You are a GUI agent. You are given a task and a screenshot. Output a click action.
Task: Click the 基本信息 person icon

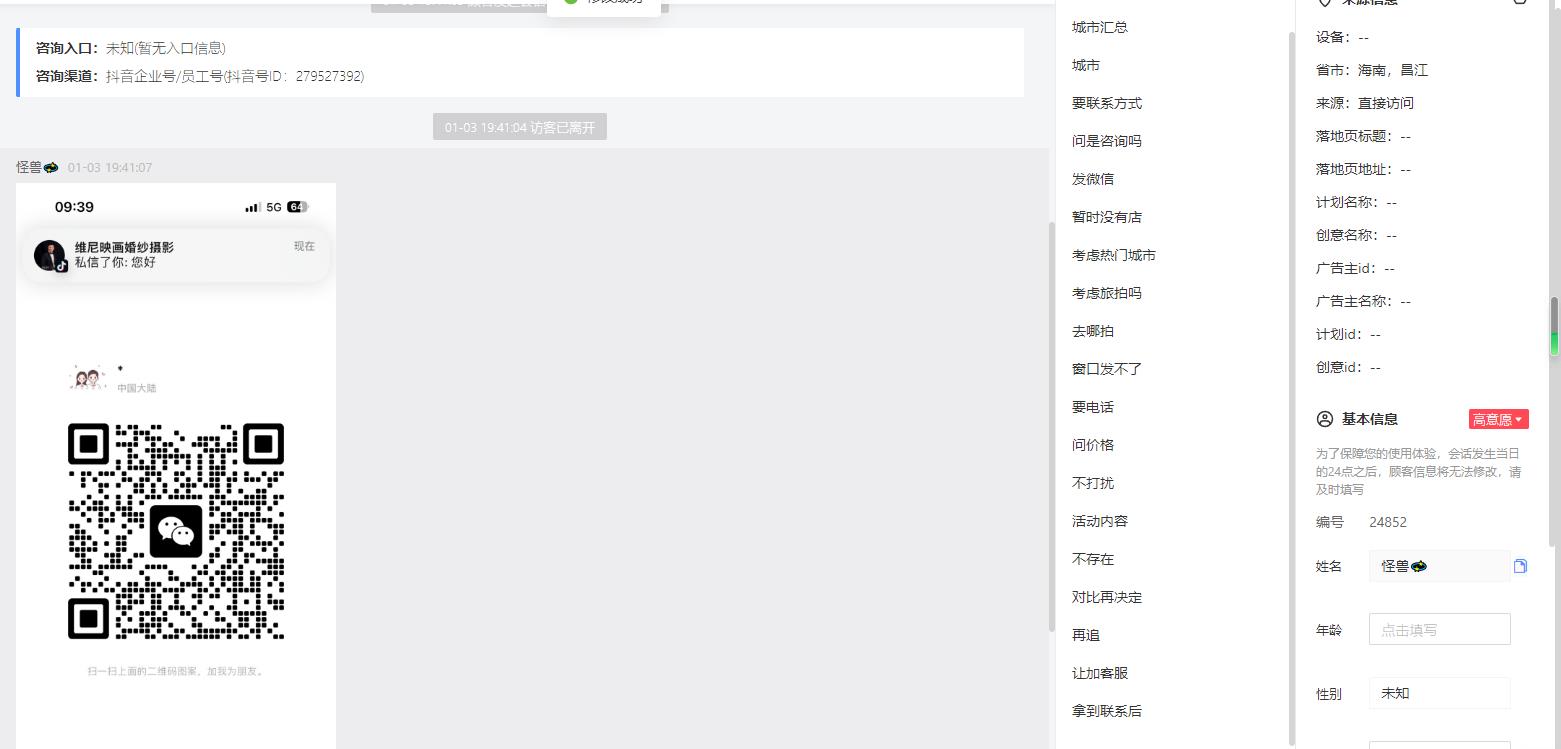[1325, 419]
